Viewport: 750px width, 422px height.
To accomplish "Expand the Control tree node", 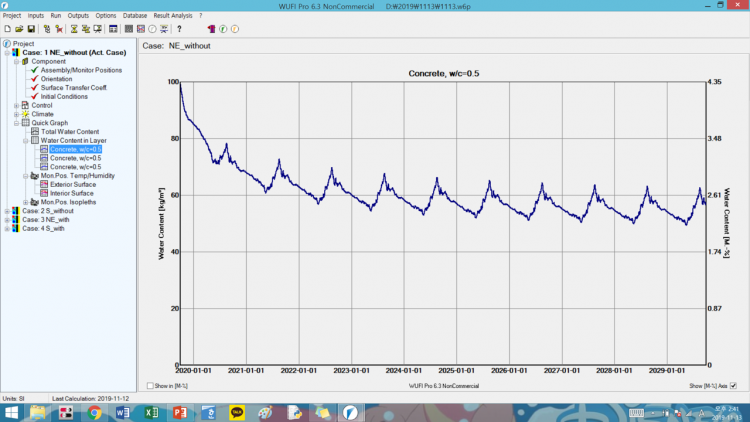I will 15,105.
